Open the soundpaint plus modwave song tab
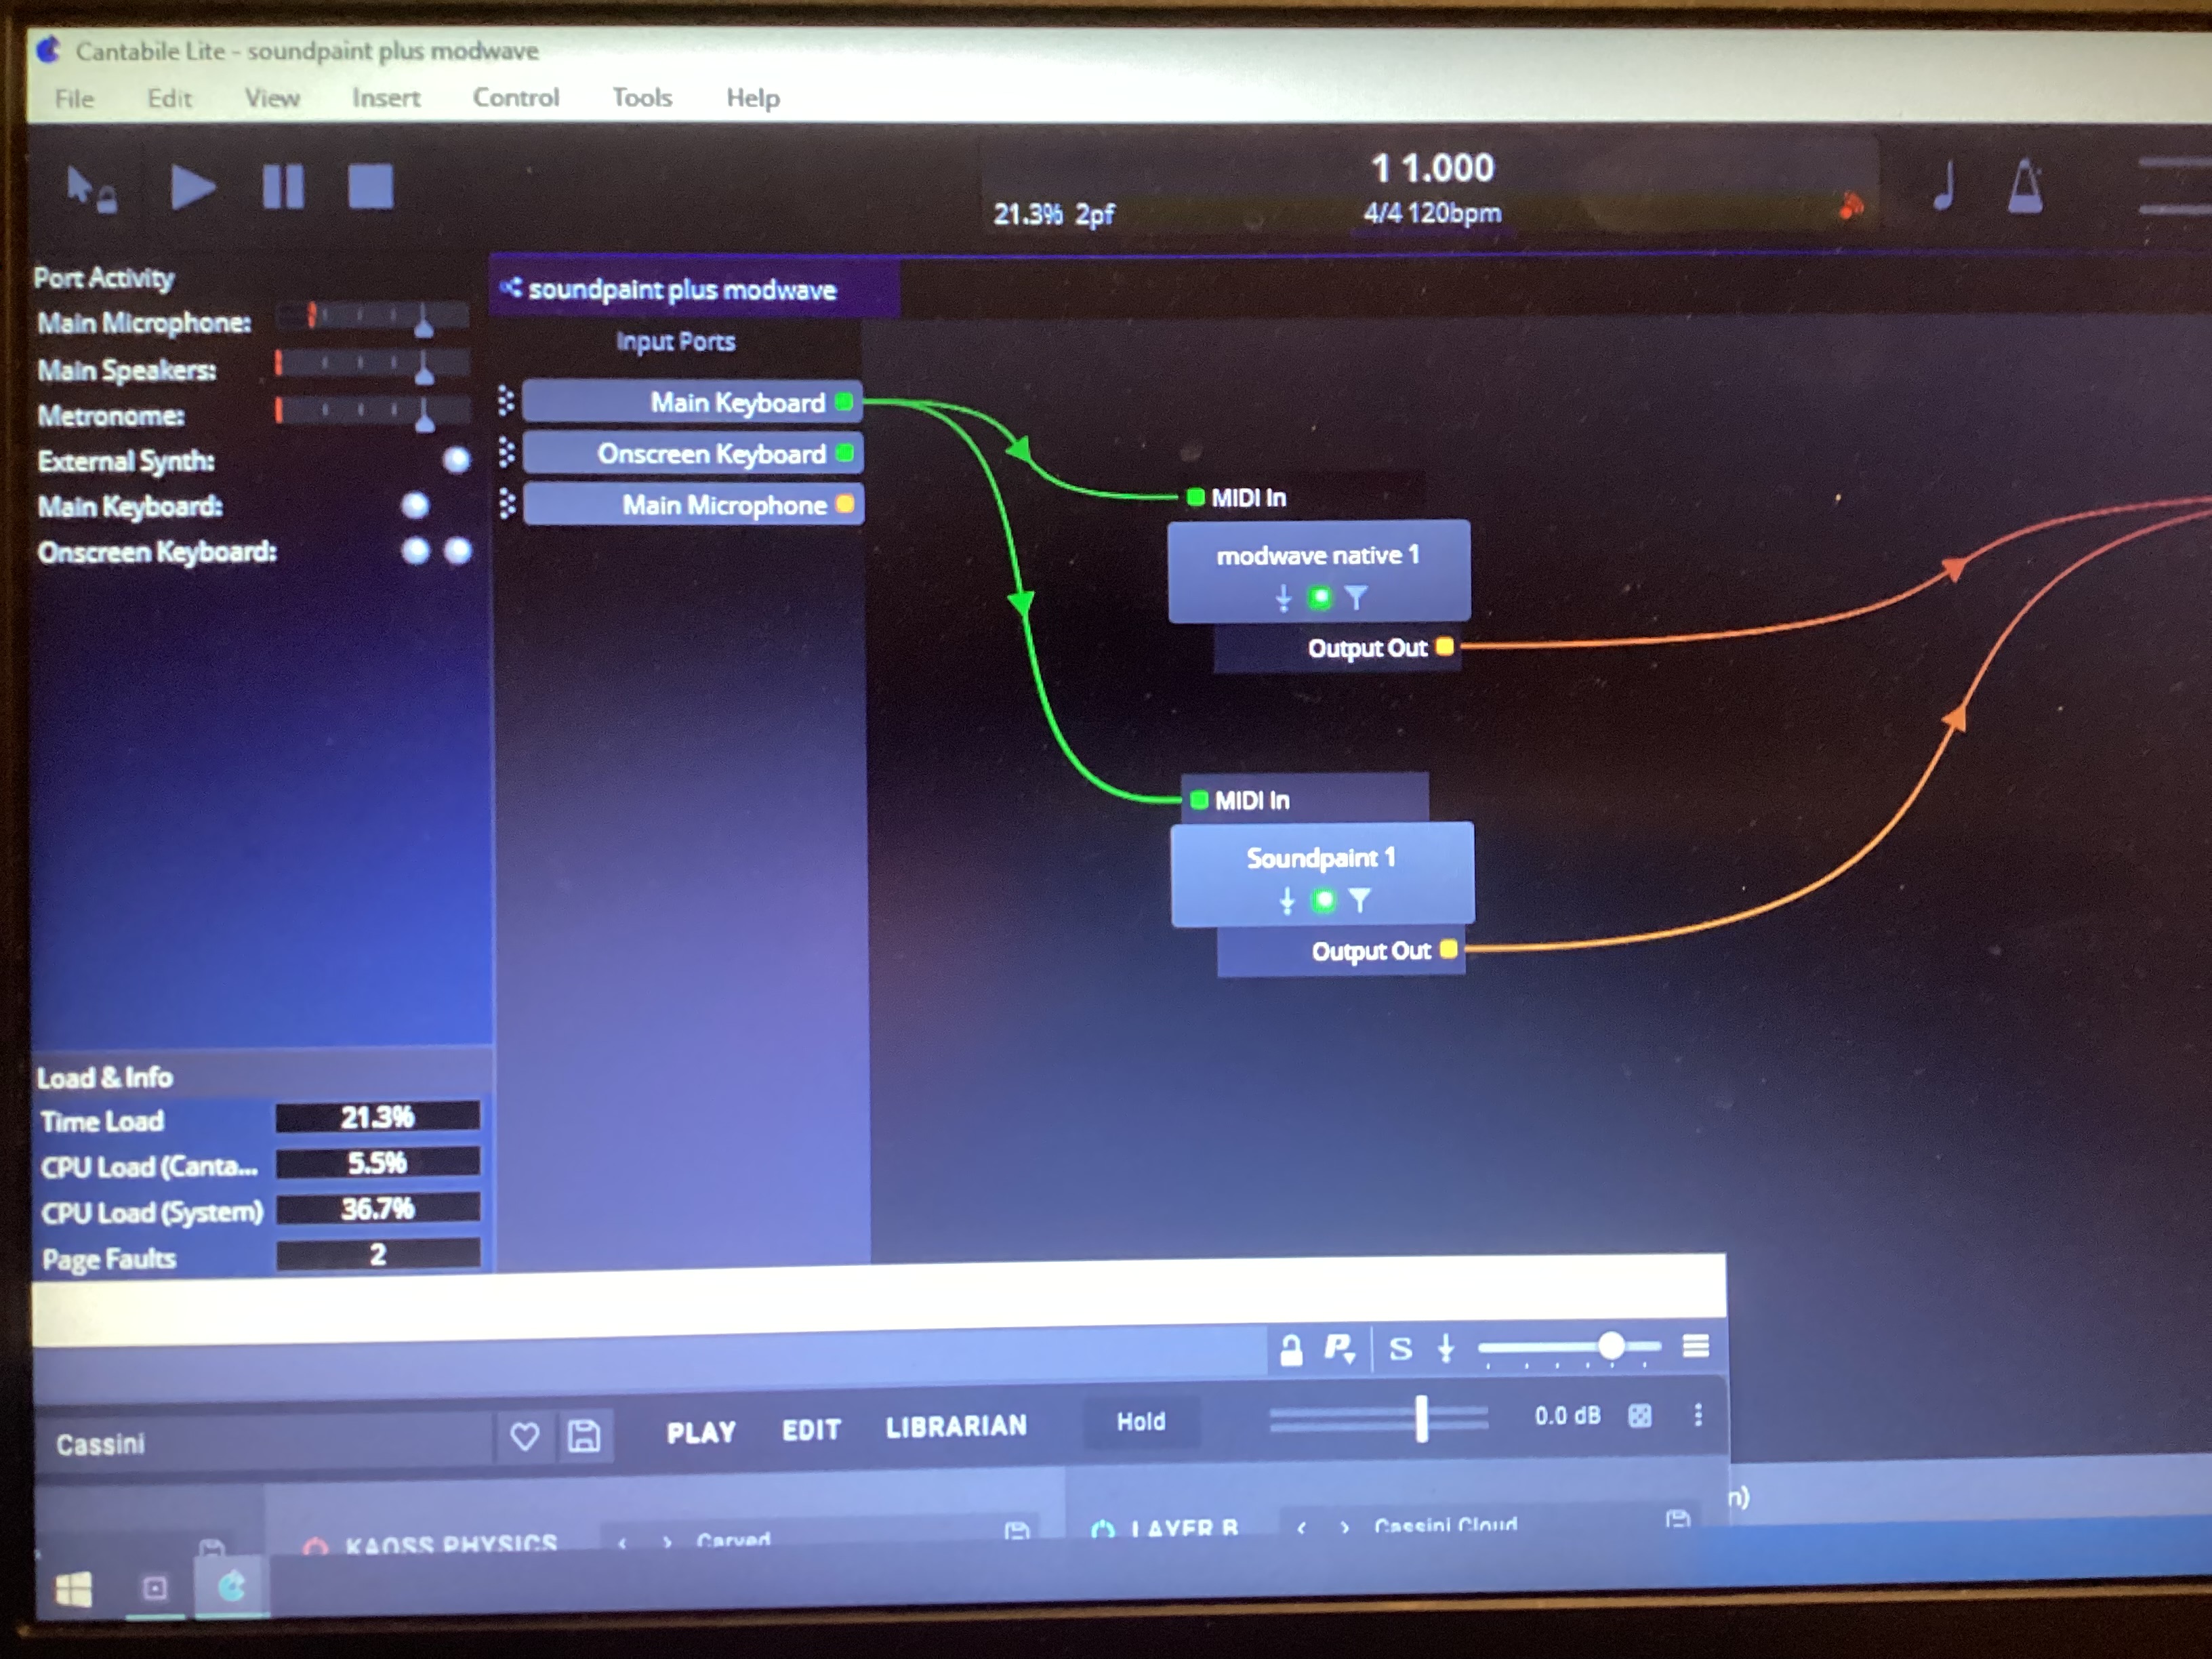This screenshot has height=1659, width=2212. 694,289
